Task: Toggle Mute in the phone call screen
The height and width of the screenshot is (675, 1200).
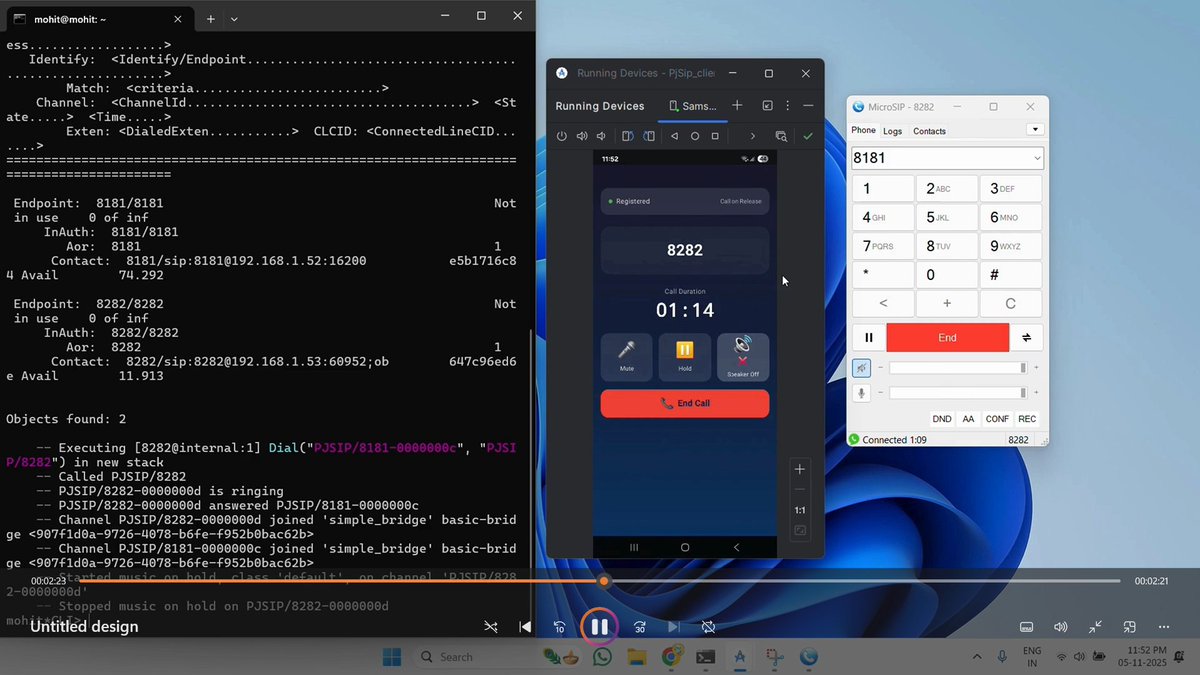Action: [x=627, y=357]
